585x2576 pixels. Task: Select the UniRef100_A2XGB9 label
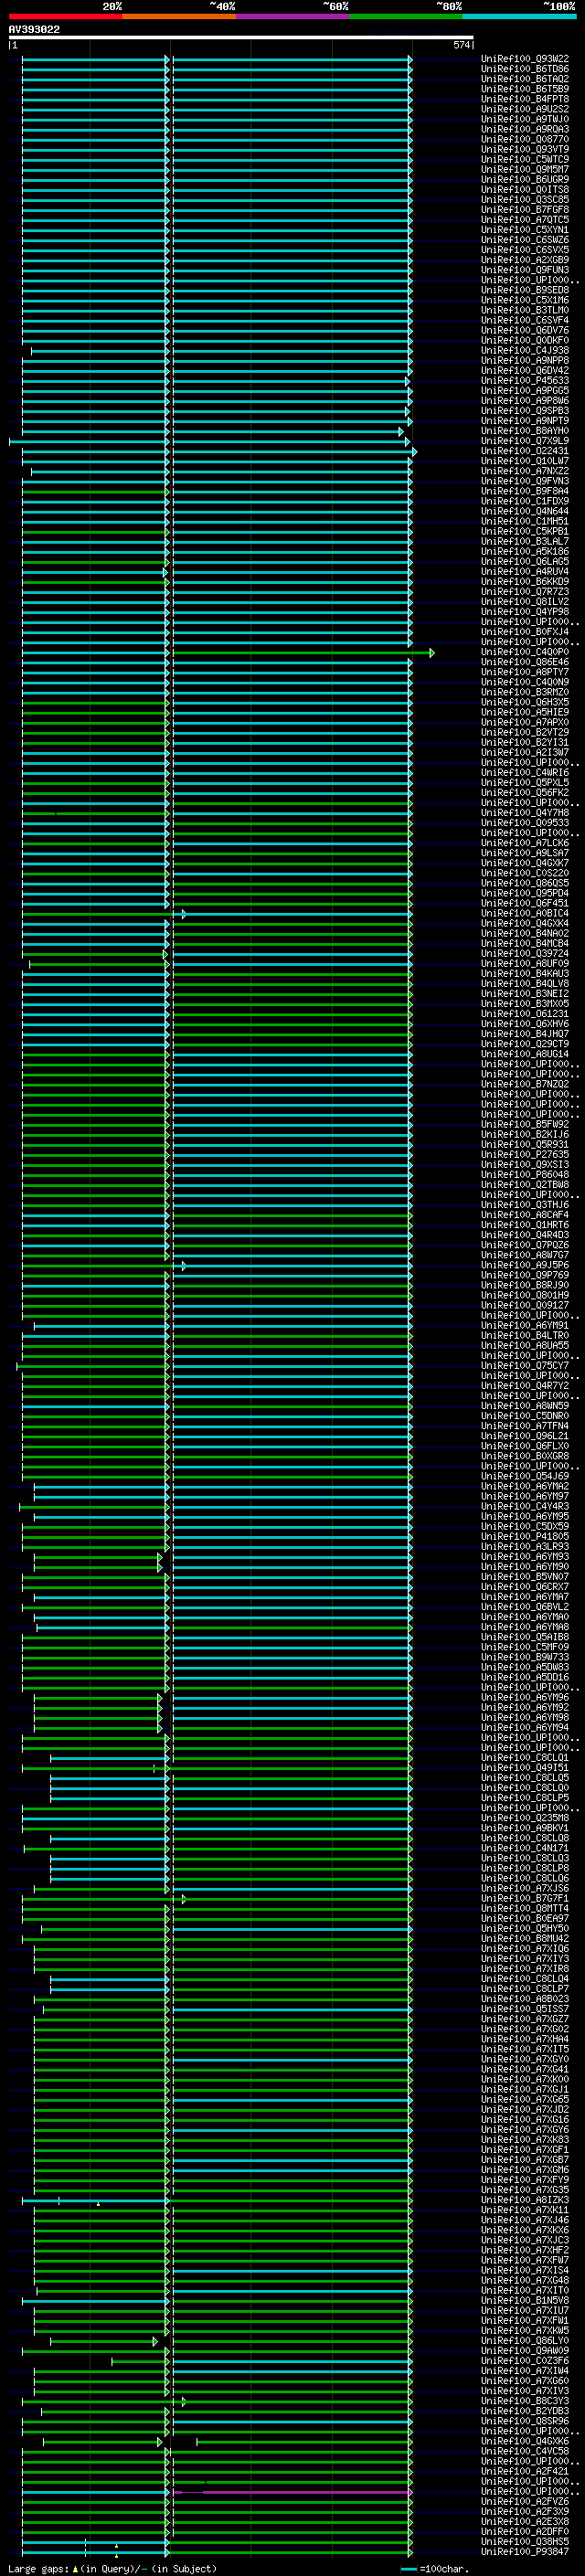(525, 260)
